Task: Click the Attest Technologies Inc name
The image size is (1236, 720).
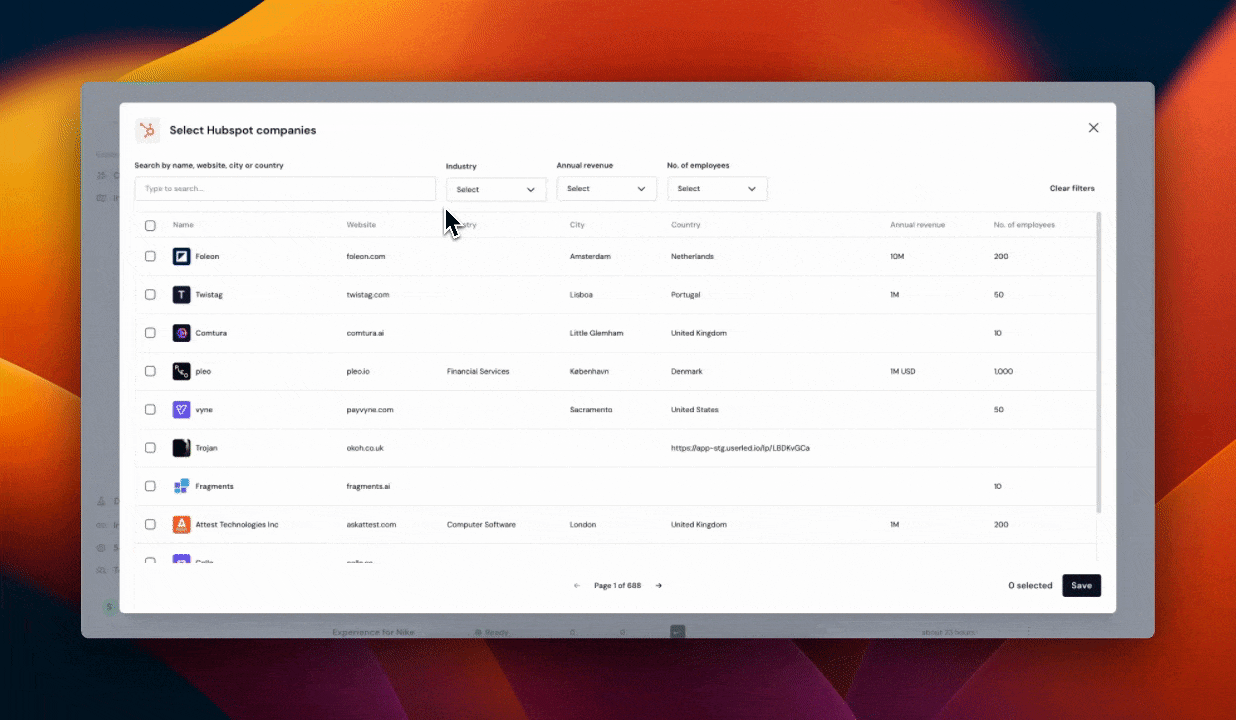Action: (237, 524)
